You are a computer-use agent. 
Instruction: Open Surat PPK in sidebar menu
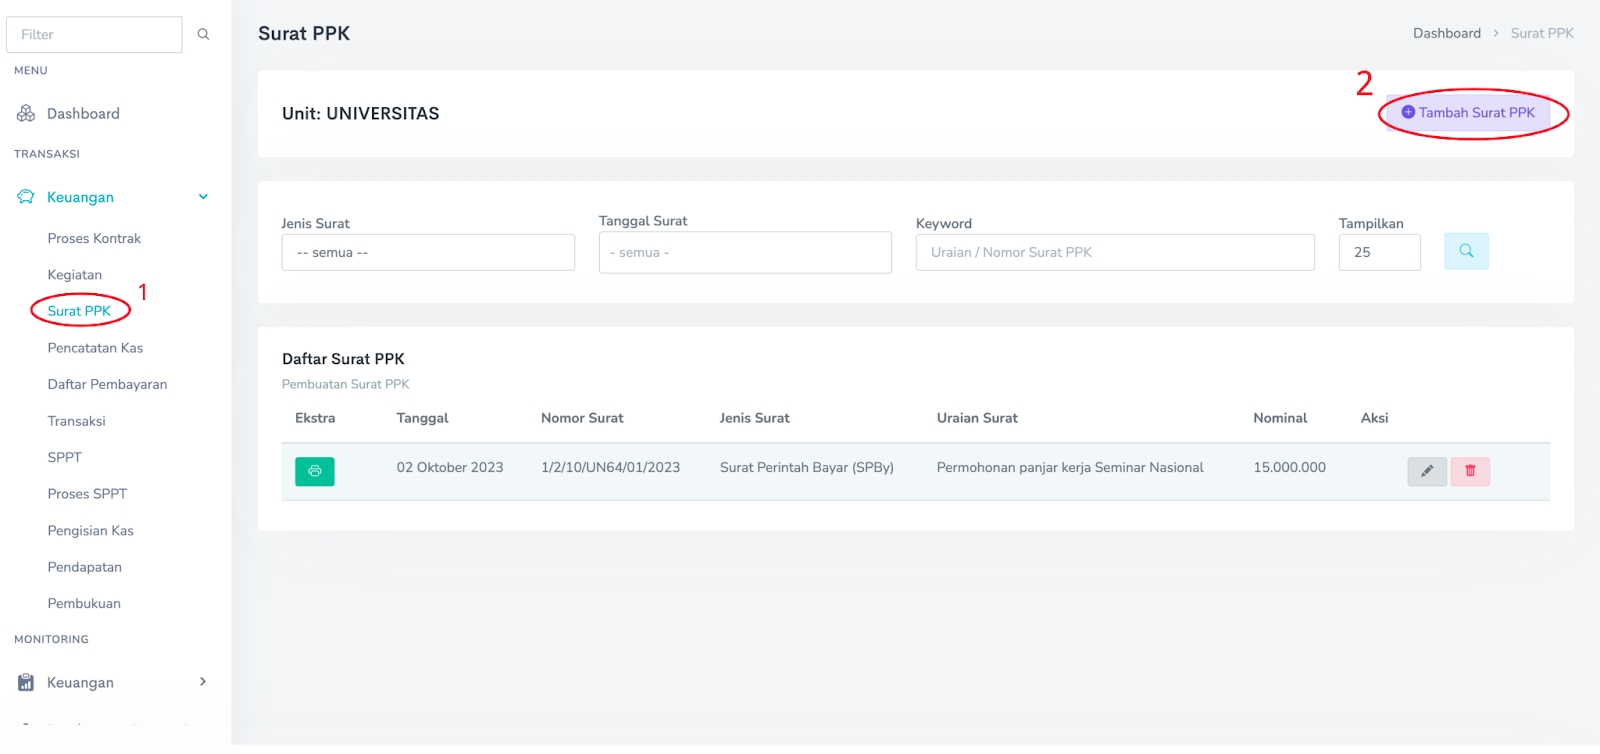[79, 311]
